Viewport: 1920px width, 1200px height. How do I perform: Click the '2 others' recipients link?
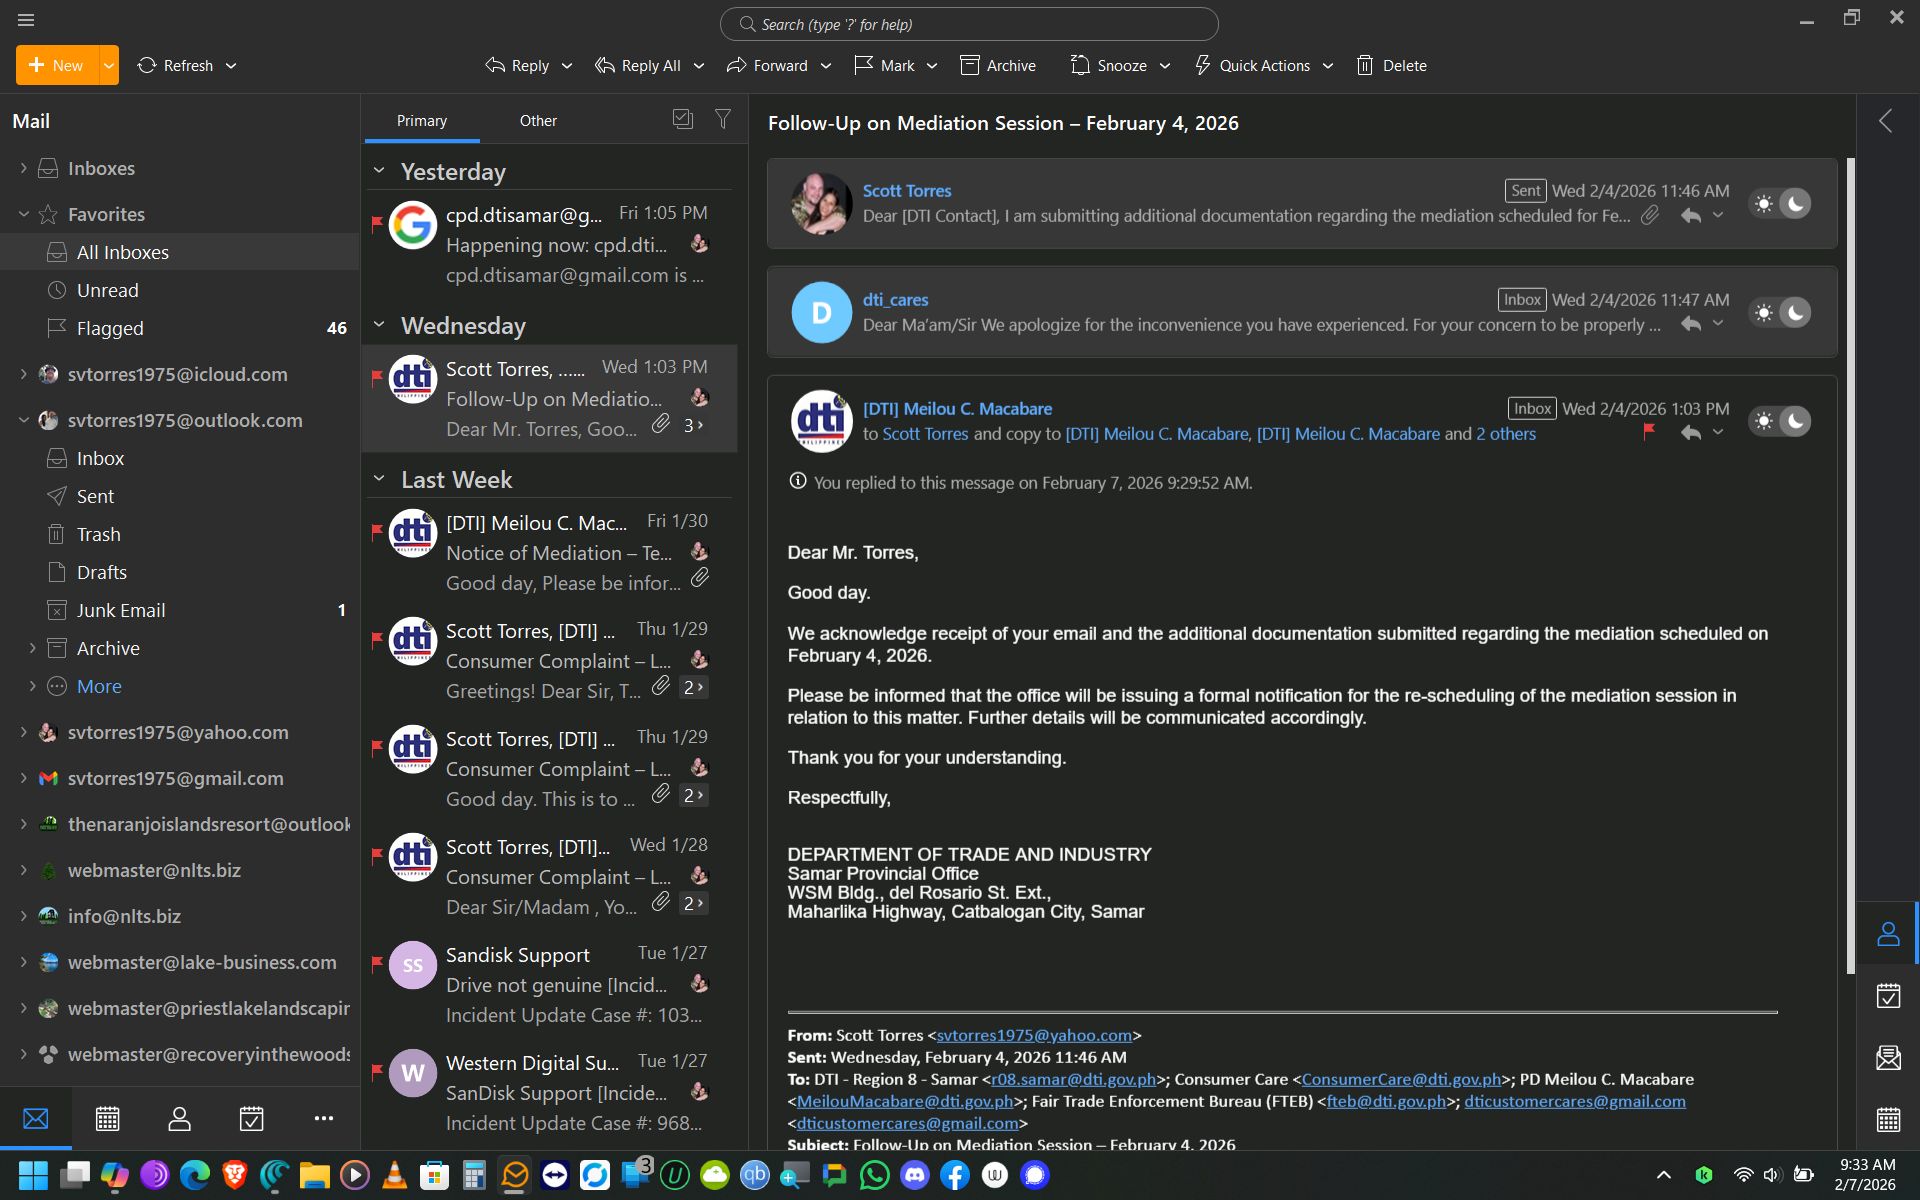click(1506, 434)
